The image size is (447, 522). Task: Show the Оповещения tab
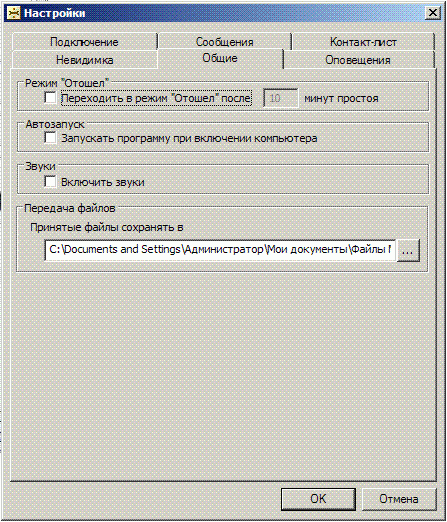point(358,60)
